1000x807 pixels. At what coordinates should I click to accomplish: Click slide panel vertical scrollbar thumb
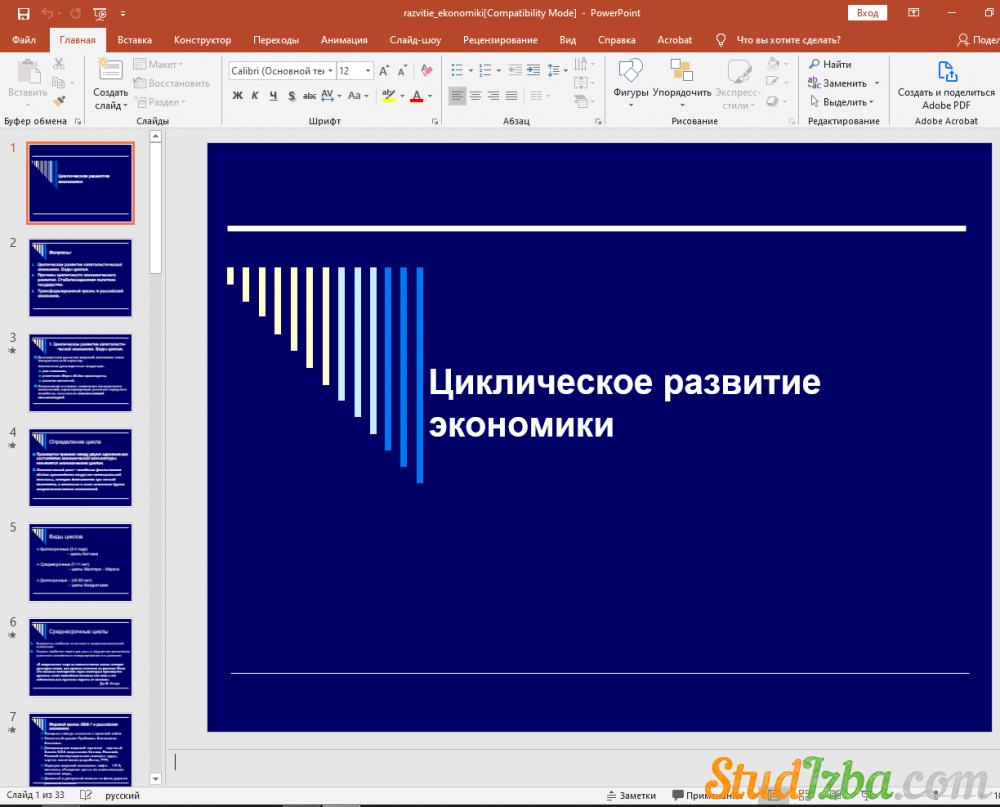point(156,207)
